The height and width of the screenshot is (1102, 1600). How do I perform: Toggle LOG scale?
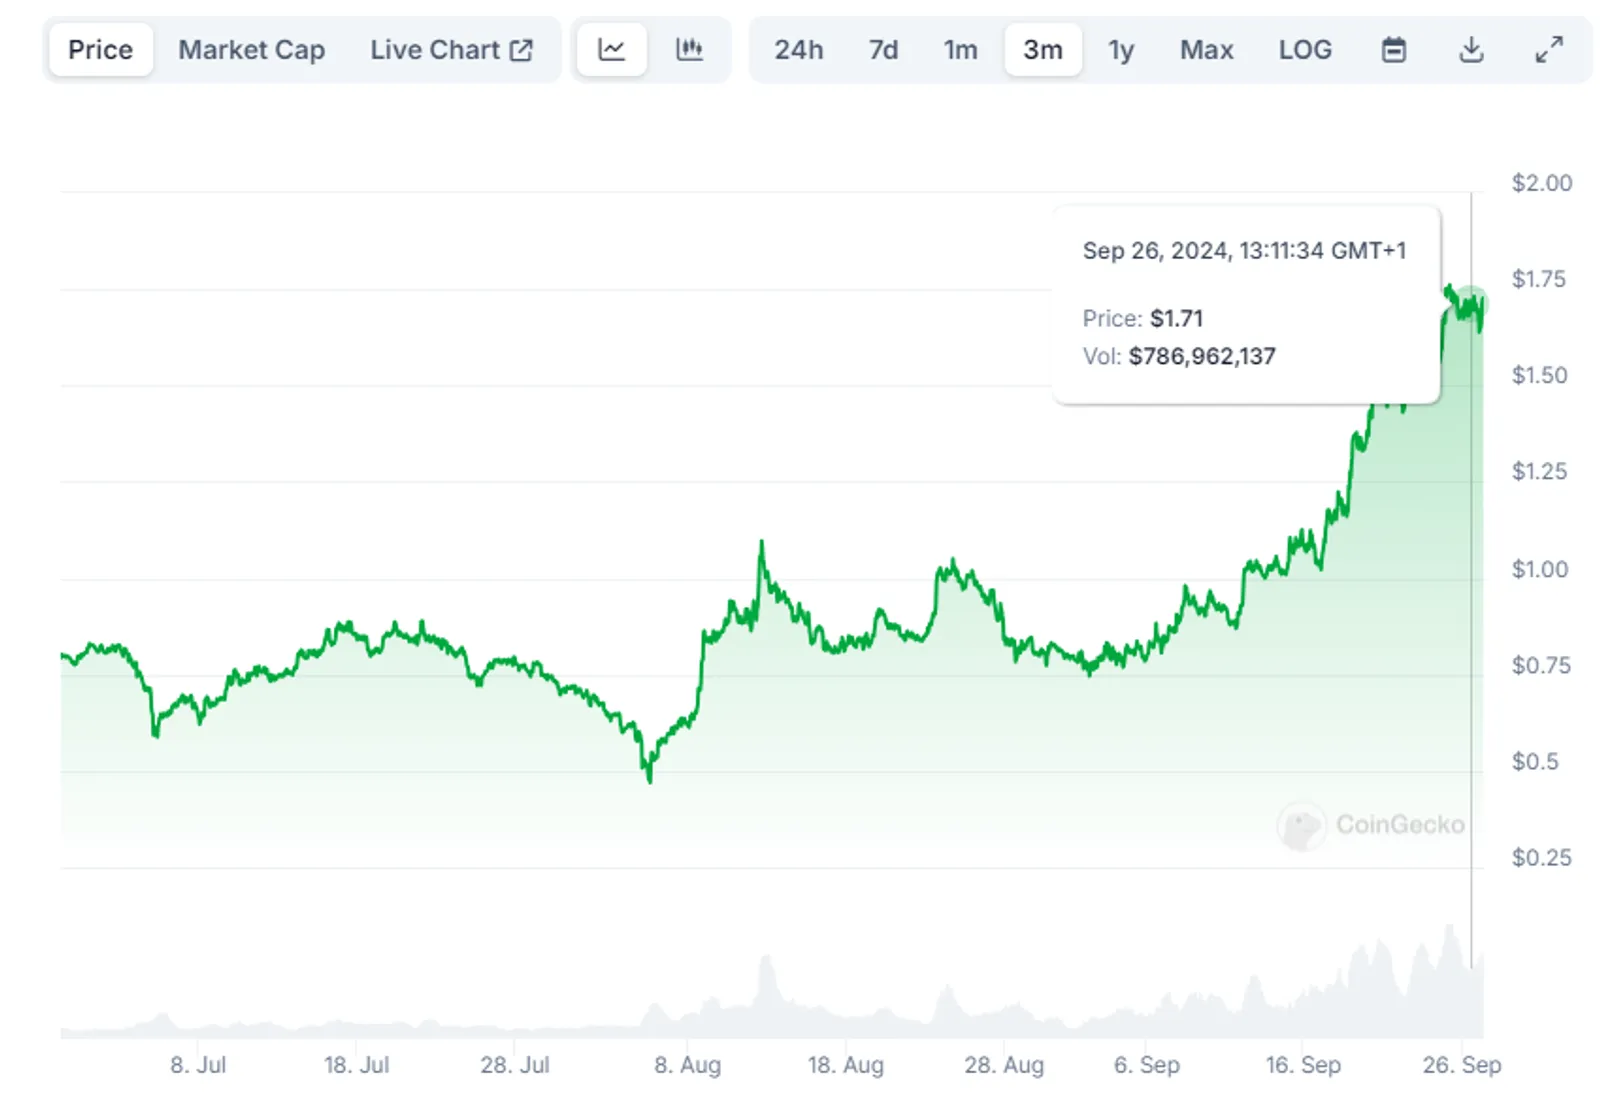click(1305, 49)
